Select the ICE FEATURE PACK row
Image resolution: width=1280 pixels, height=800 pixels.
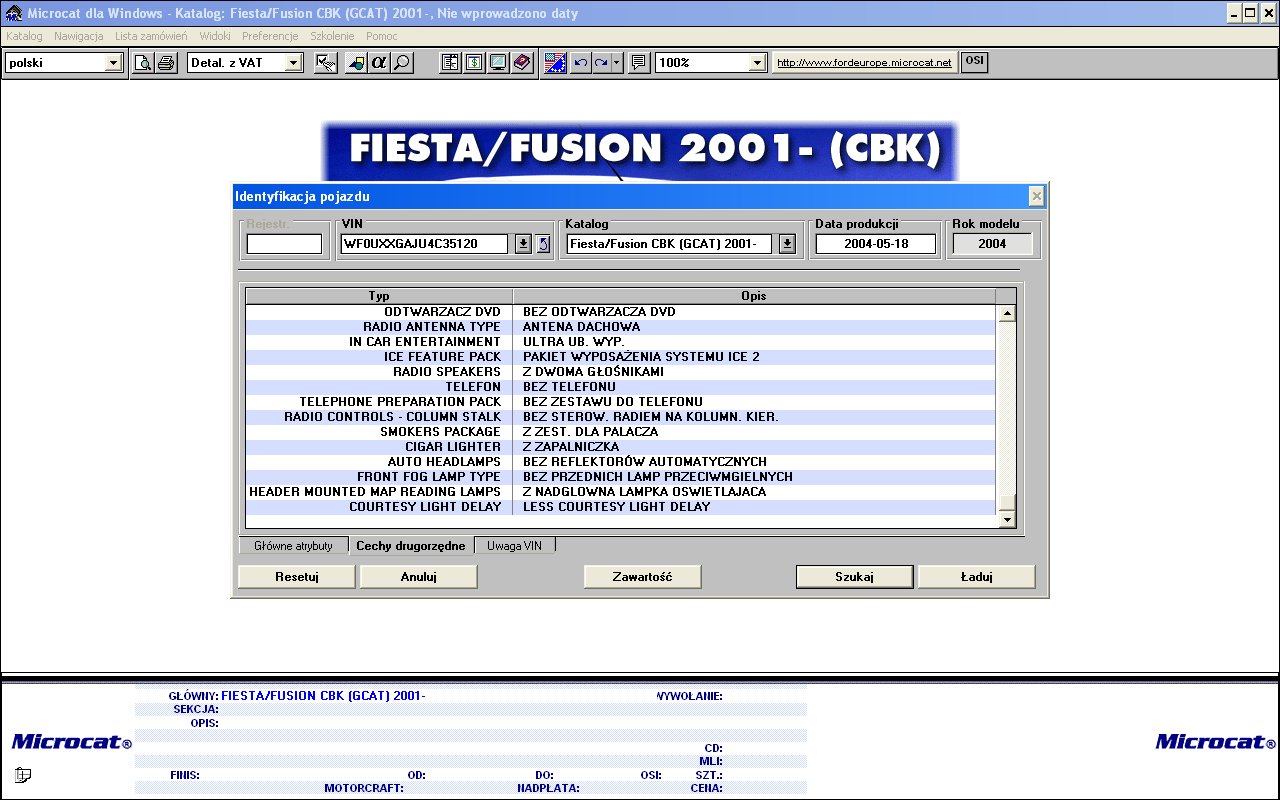tap(621, 357)
